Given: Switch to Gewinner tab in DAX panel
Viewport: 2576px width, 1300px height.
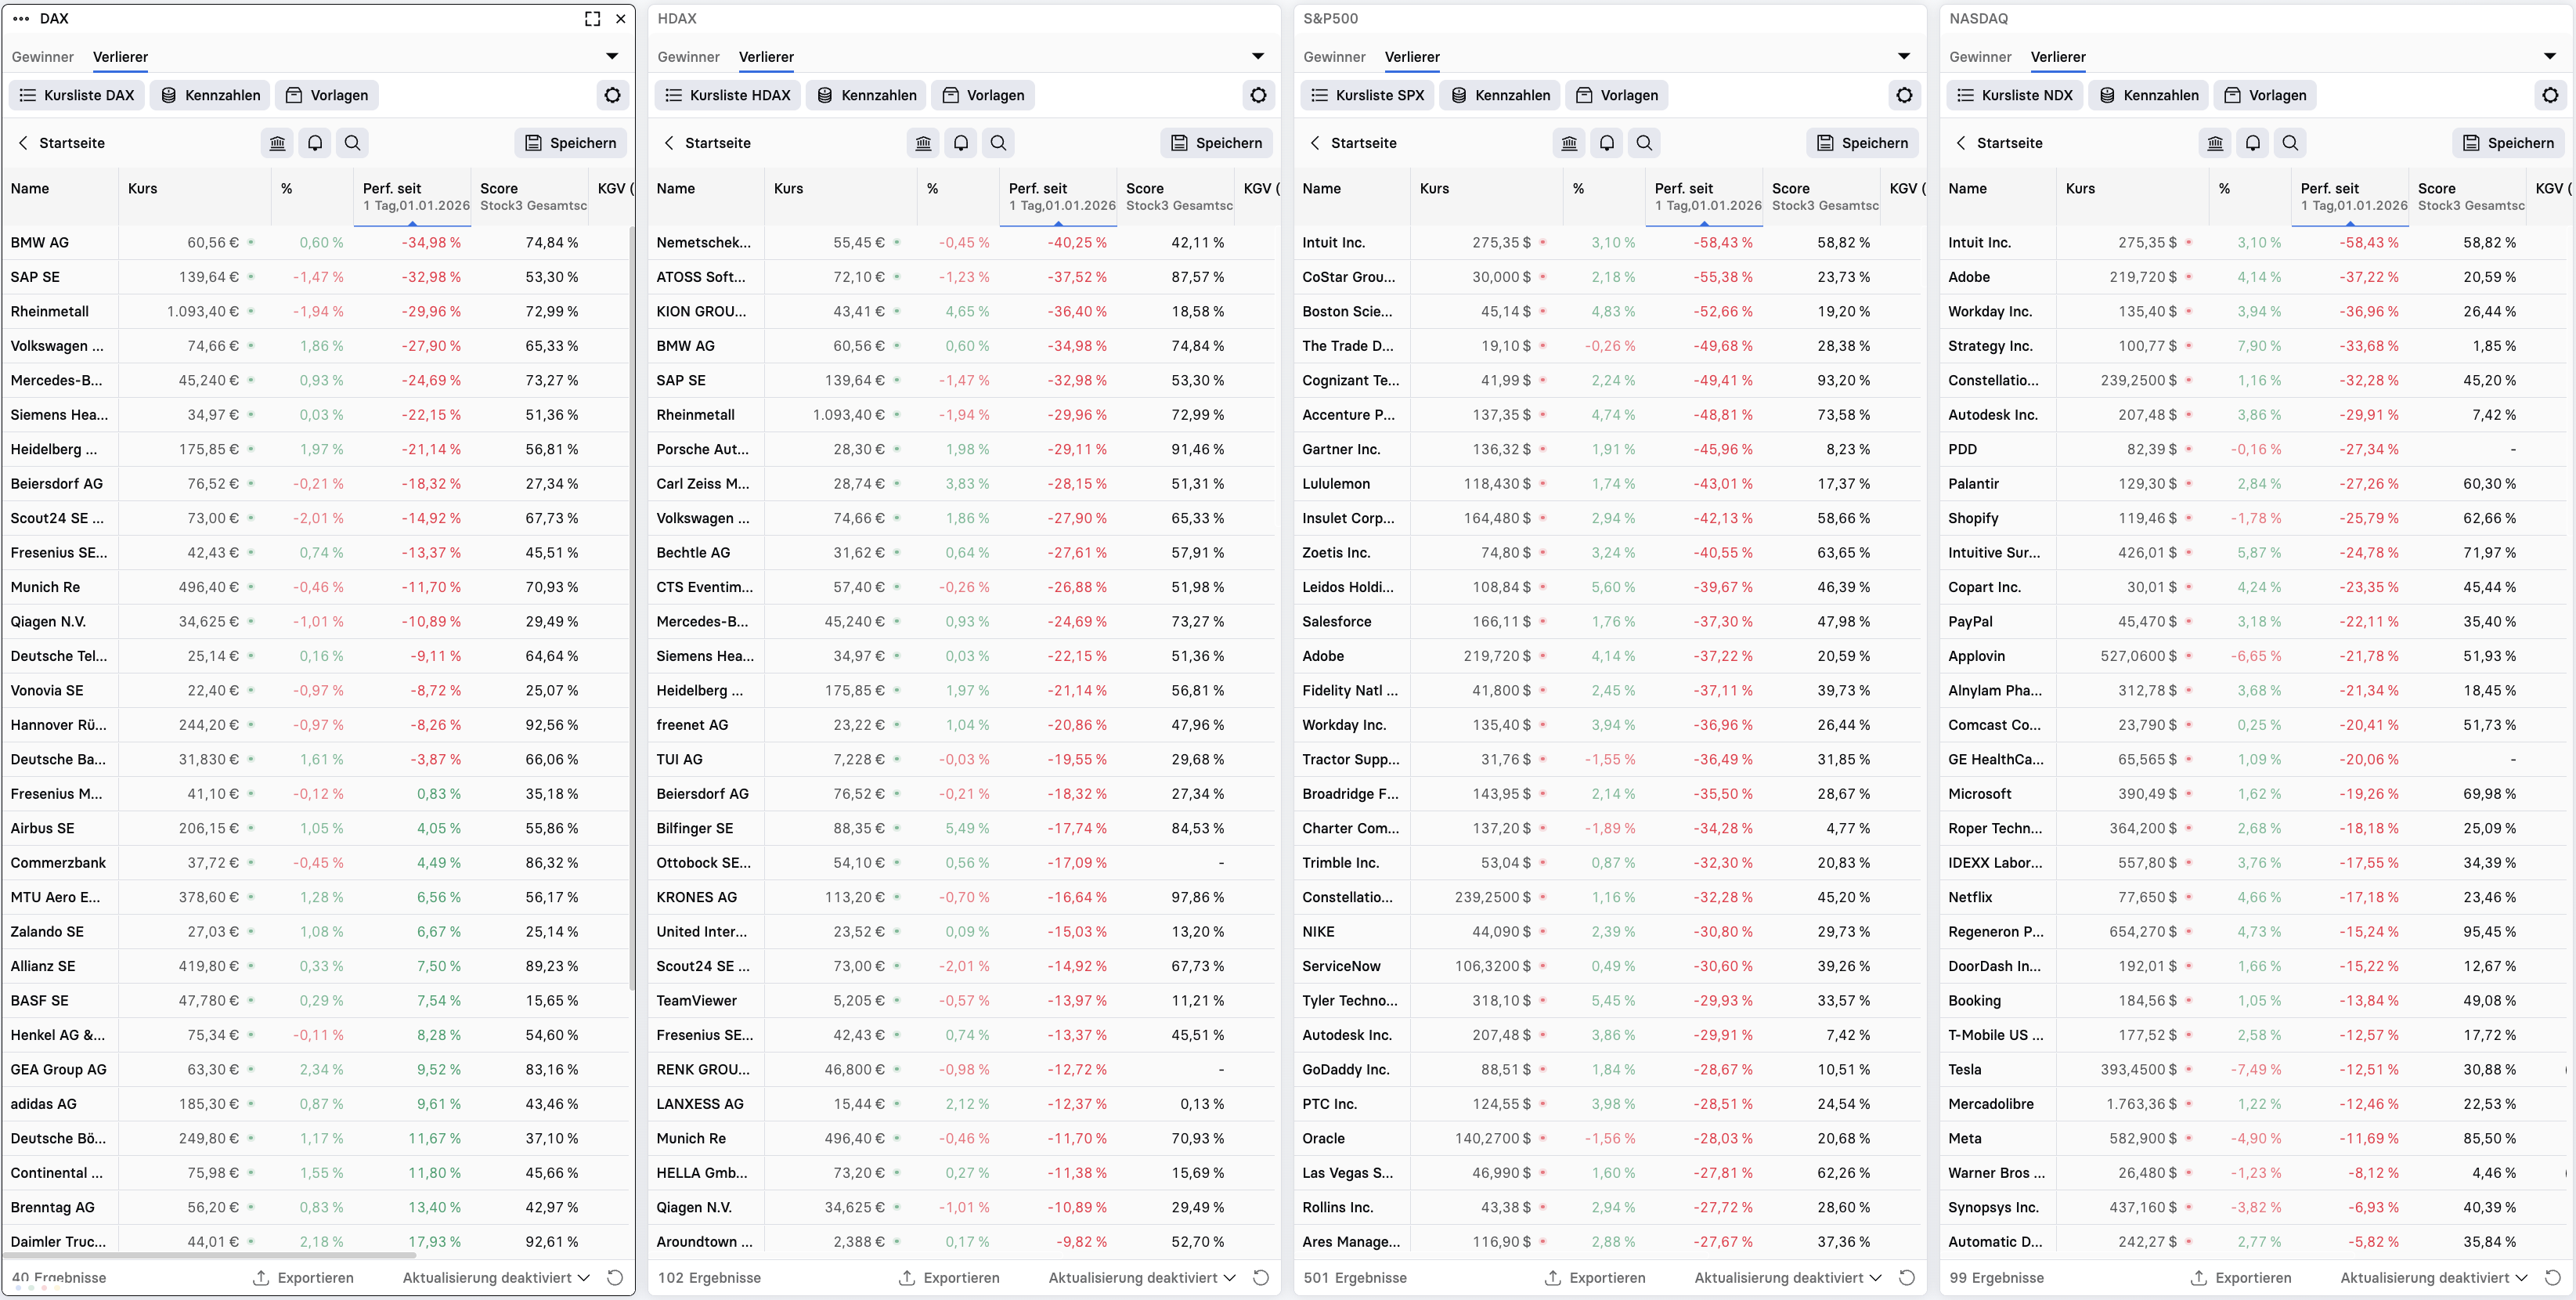Looking at the screenshot, I should (42, 57).
